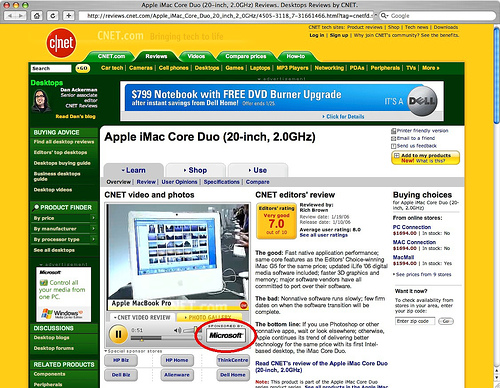This screenshot has height=388, width=500.
Task: Click the See all user ratings link
Action: [323, 235]
